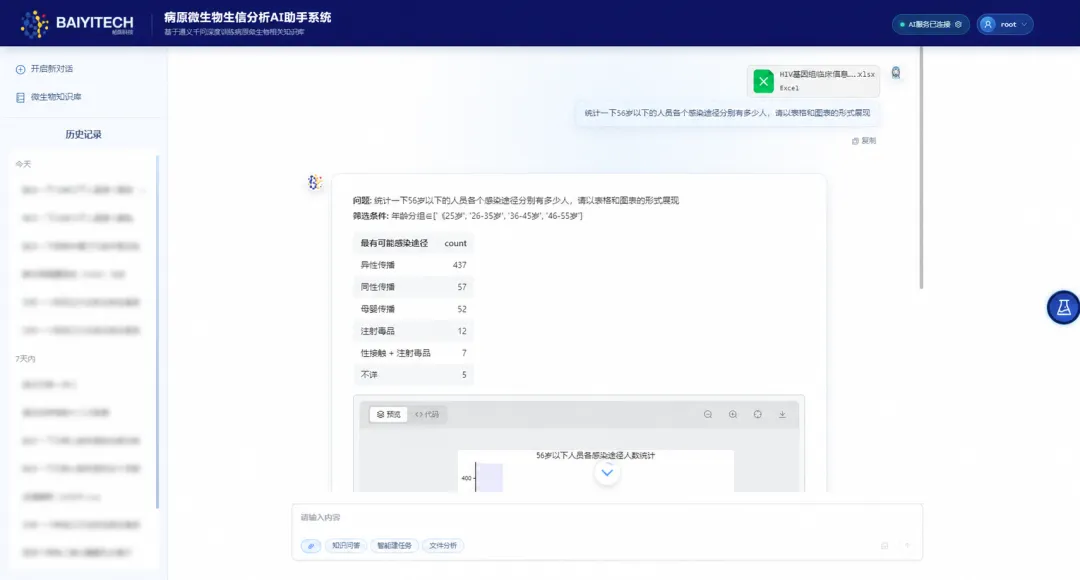
Task: Click the 筛选条件 filter text line
Action: 468,216
